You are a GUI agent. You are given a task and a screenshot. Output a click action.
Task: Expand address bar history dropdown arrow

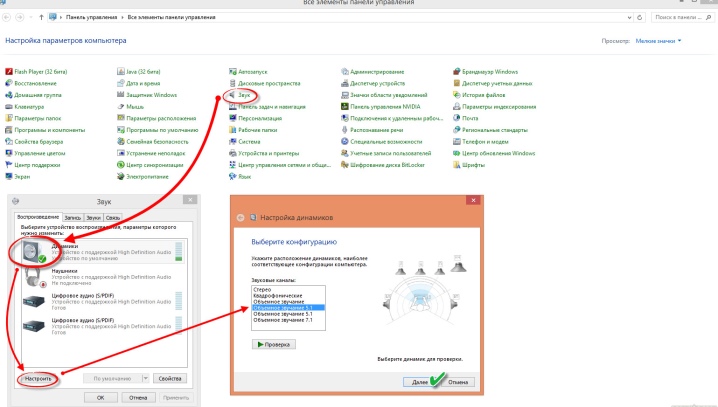(x=630, y=17)
